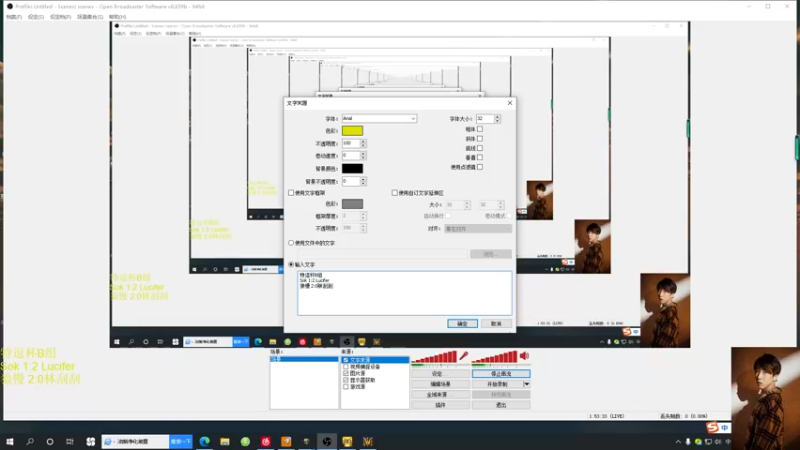This screenshot has height=450, width=800.
Task: Toggle the 斜体 italic checkbox
Action: pos(480,138)
